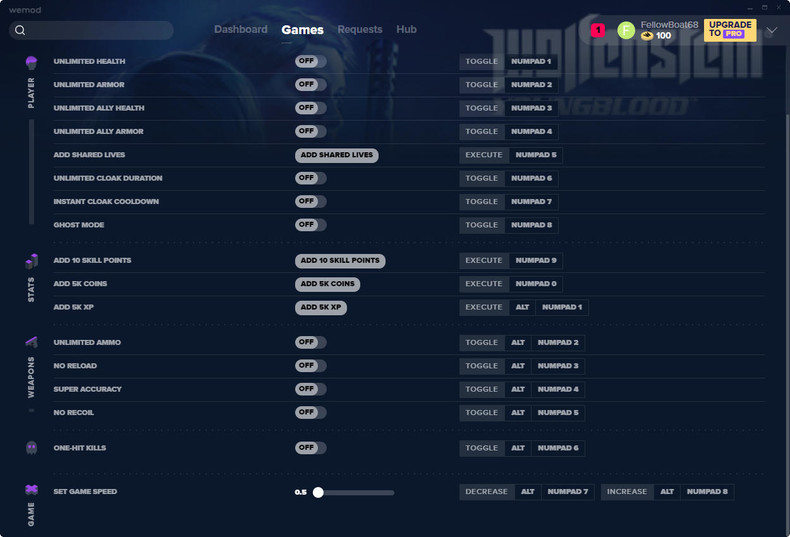Open the Requests tab
The image size is (790, 537).
pos(360,30)
